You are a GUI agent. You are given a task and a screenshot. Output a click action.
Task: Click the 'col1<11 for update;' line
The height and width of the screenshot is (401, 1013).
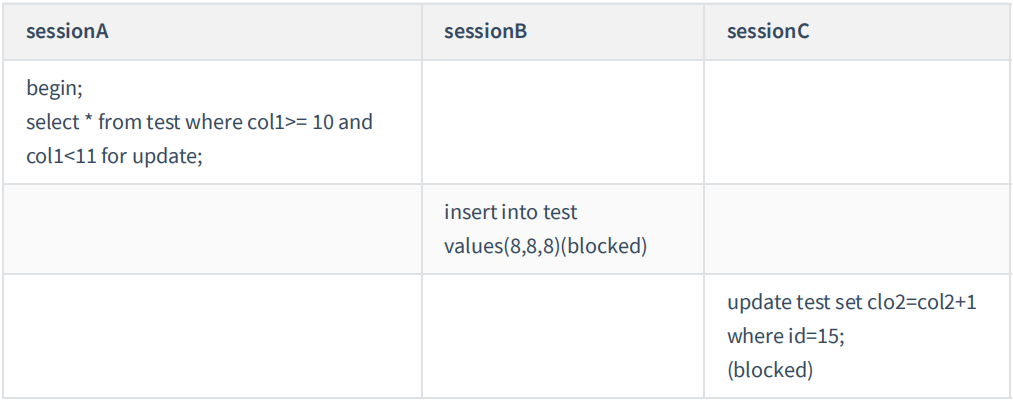click(x=115, y=156)
